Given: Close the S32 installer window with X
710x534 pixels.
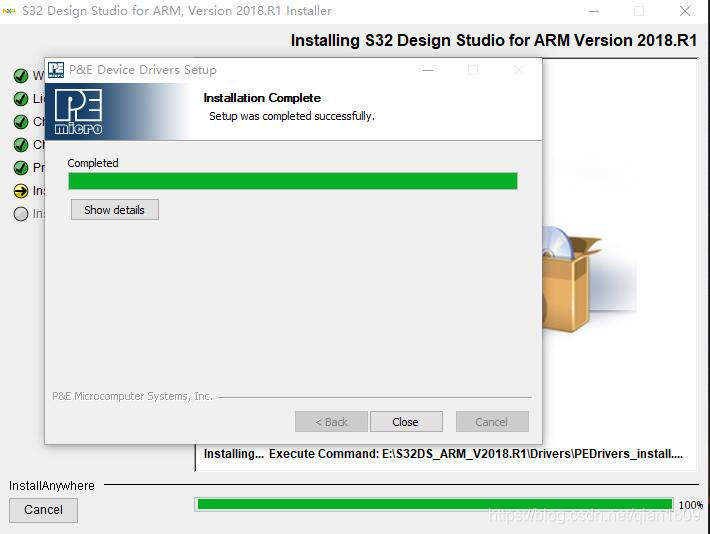Looking at the screenshot, I should tap(685, 11).
